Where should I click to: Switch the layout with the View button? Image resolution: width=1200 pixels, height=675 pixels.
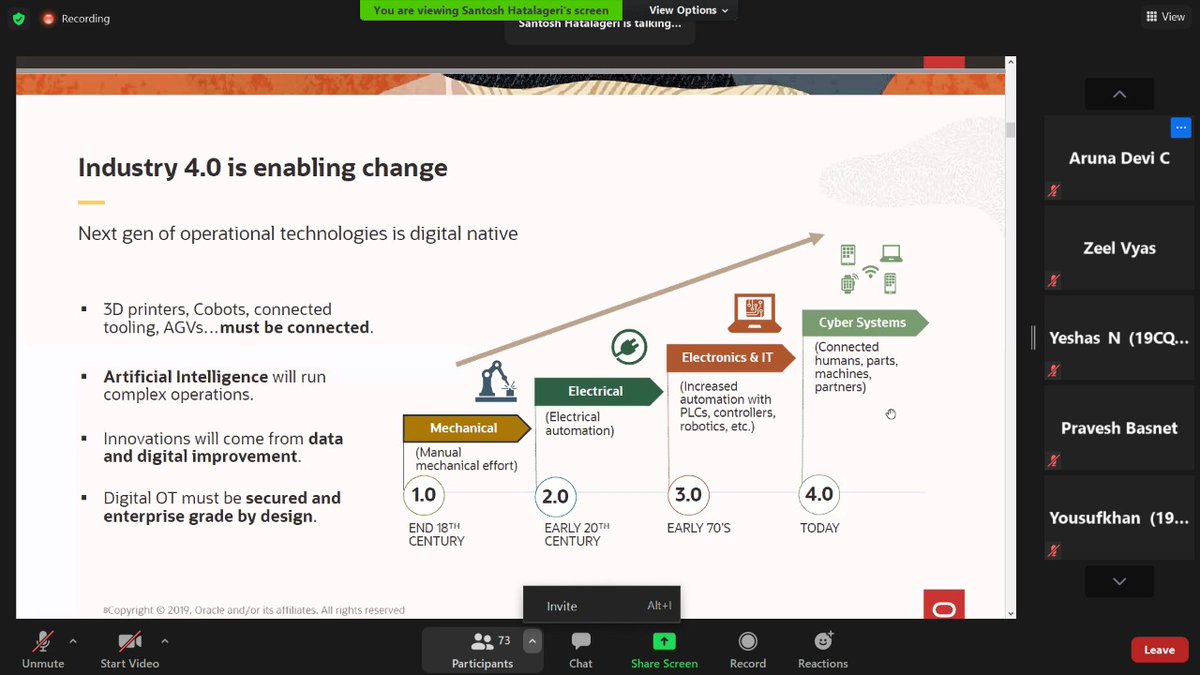[x=1165, y=17]
